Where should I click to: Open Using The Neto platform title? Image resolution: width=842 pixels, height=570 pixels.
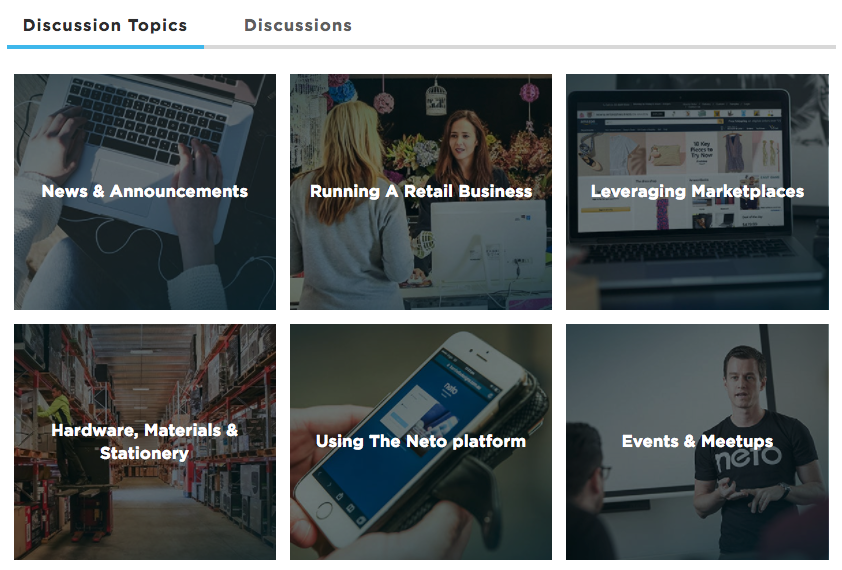click(x=421, y=442)
